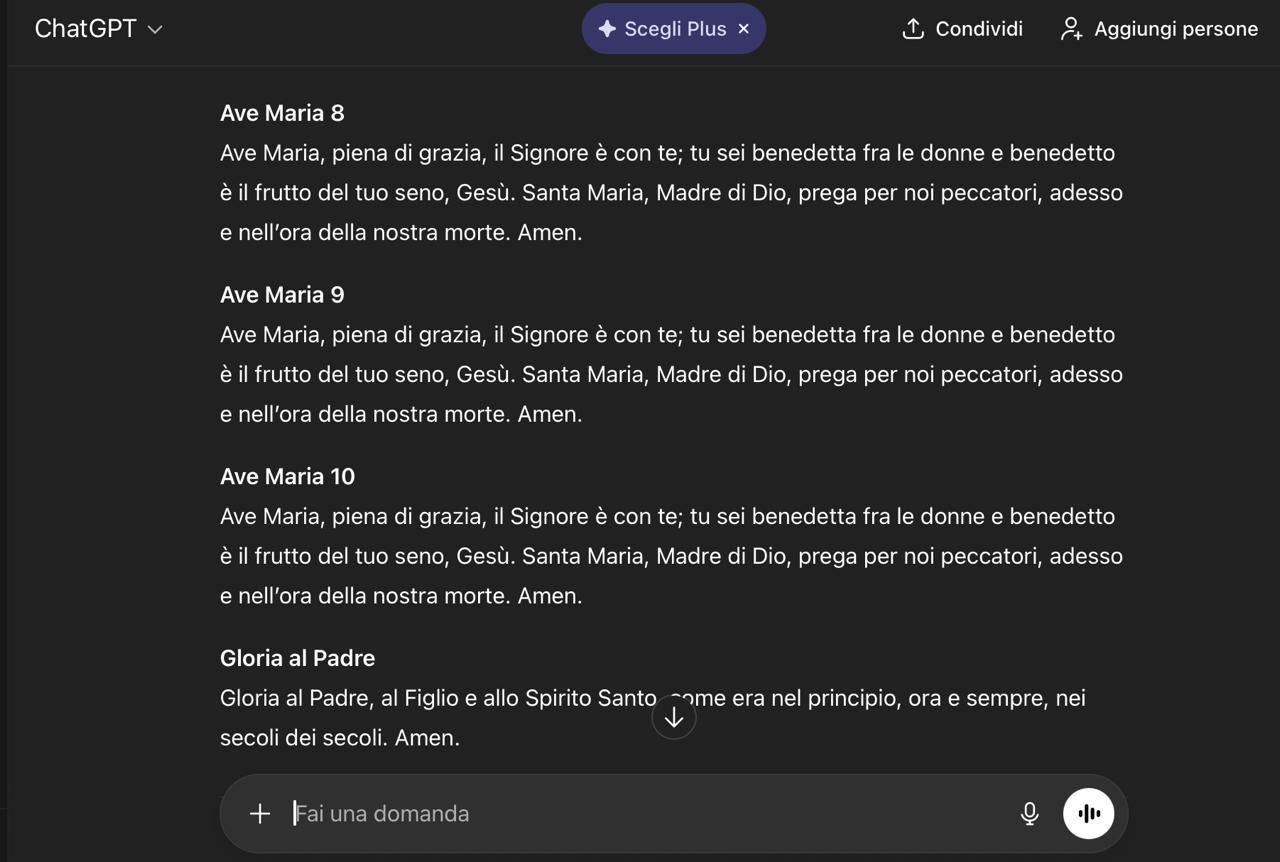The width and height of the screenshot is (1280, 862).
Task: Focus the 'Fai una domanda' input field
Action: 640,813
